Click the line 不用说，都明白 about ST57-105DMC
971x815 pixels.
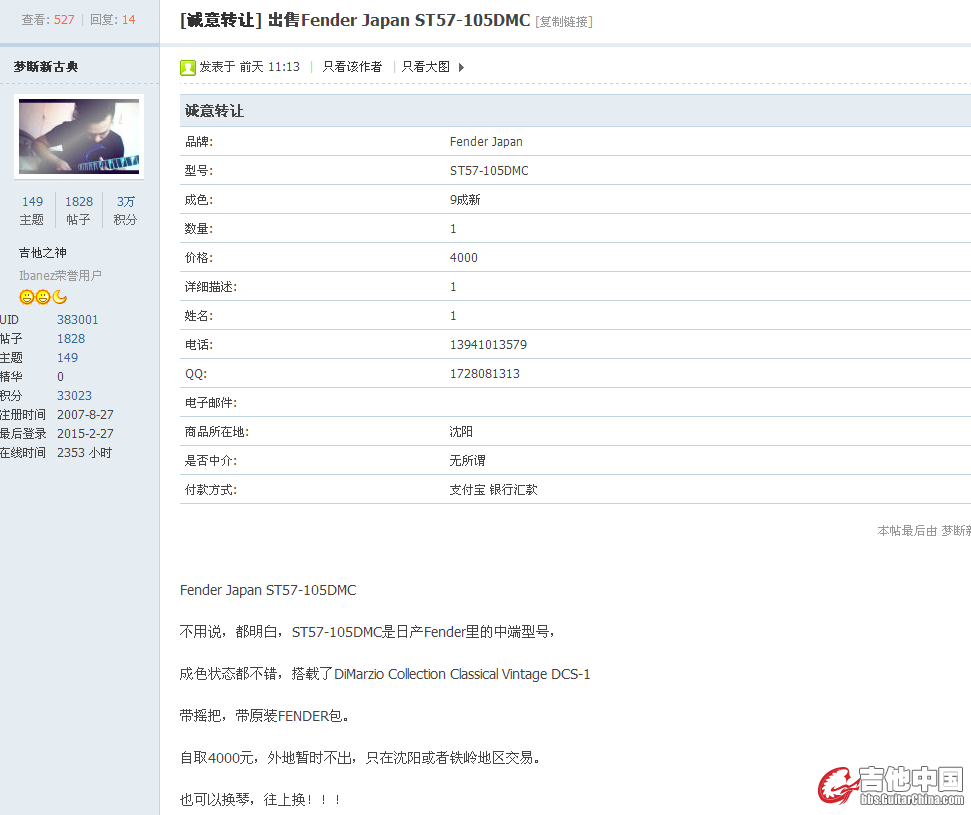(x=367, y=632)
